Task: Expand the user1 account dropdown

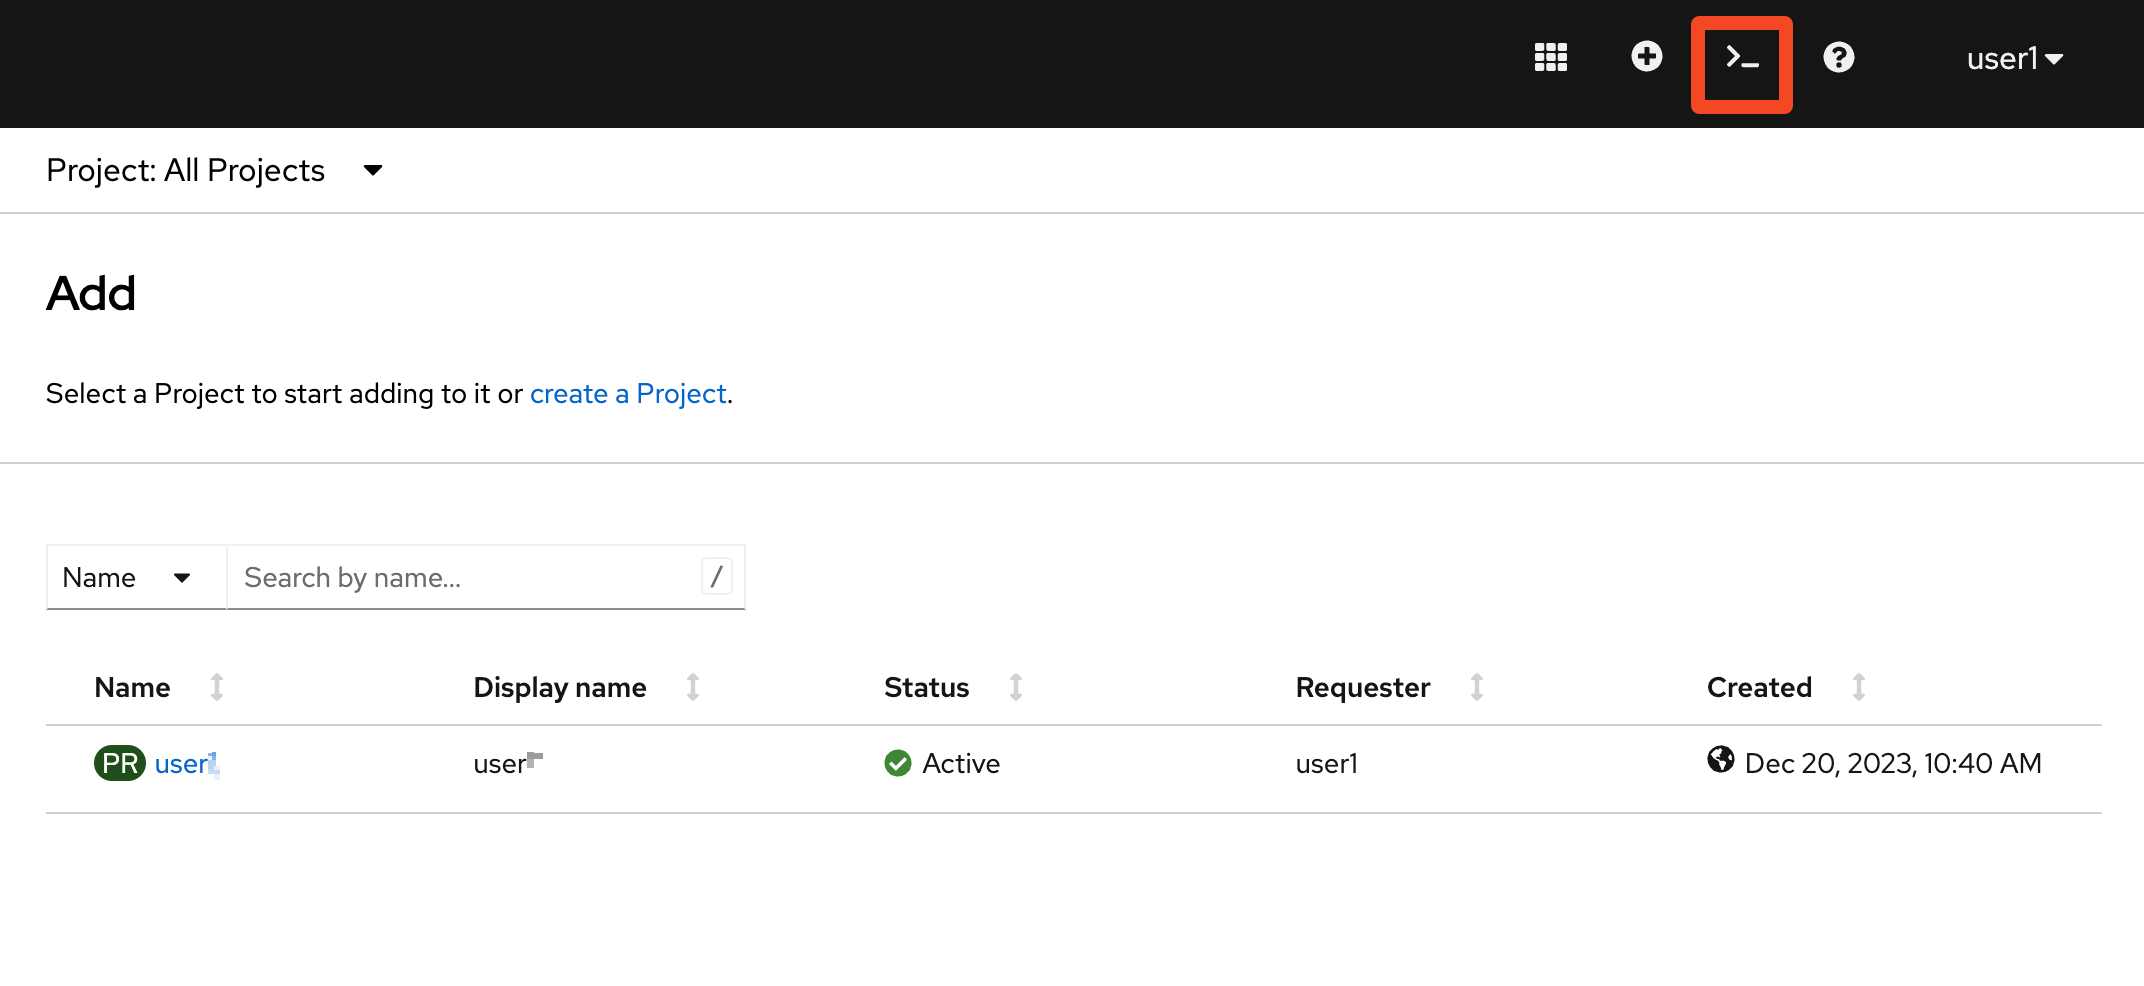Action: [2014, 59]
